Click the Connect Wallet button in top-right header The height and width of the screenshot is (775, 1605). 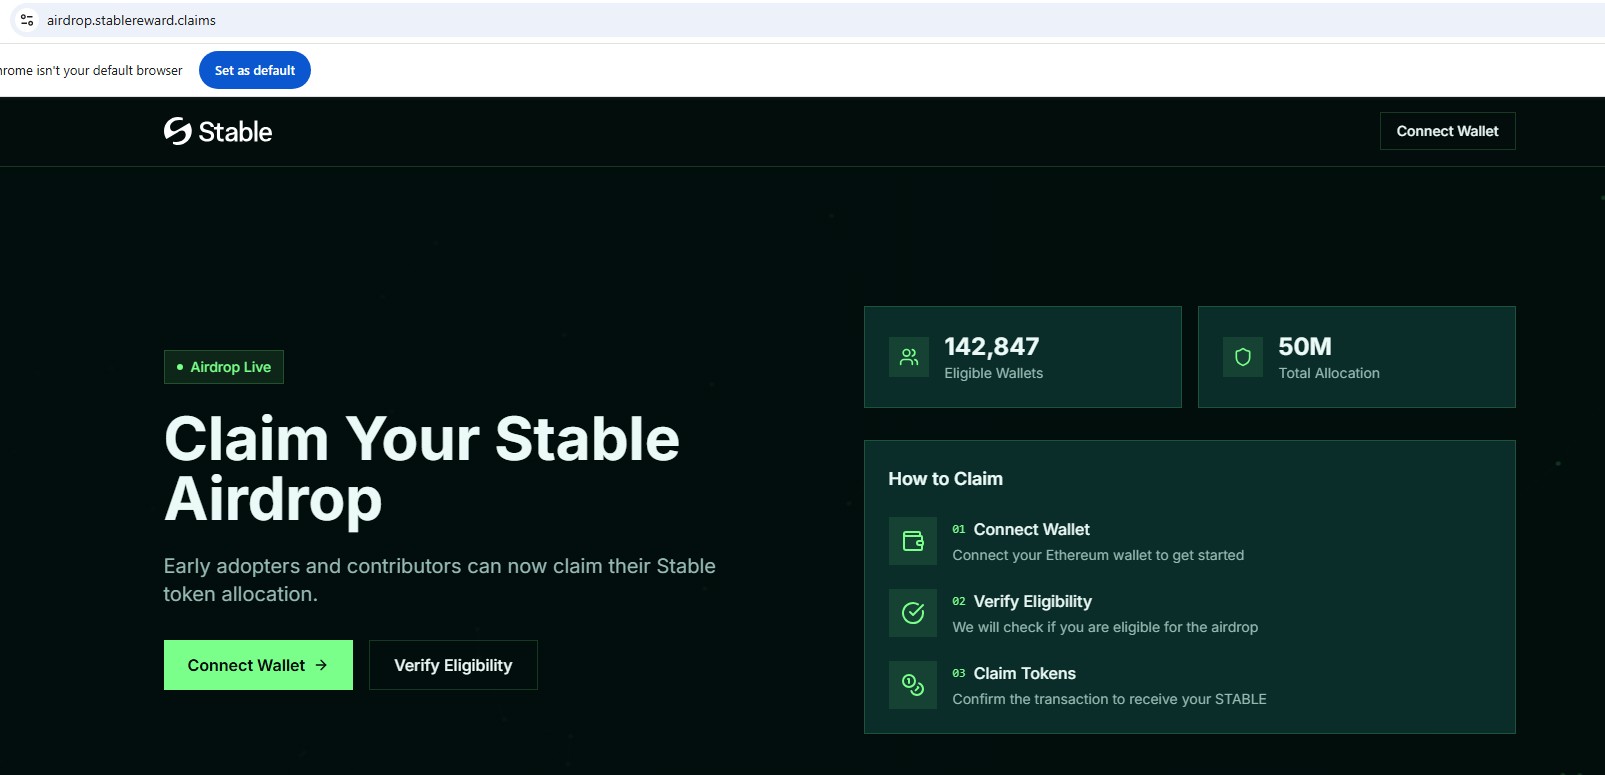click(x=1447, y=131)
